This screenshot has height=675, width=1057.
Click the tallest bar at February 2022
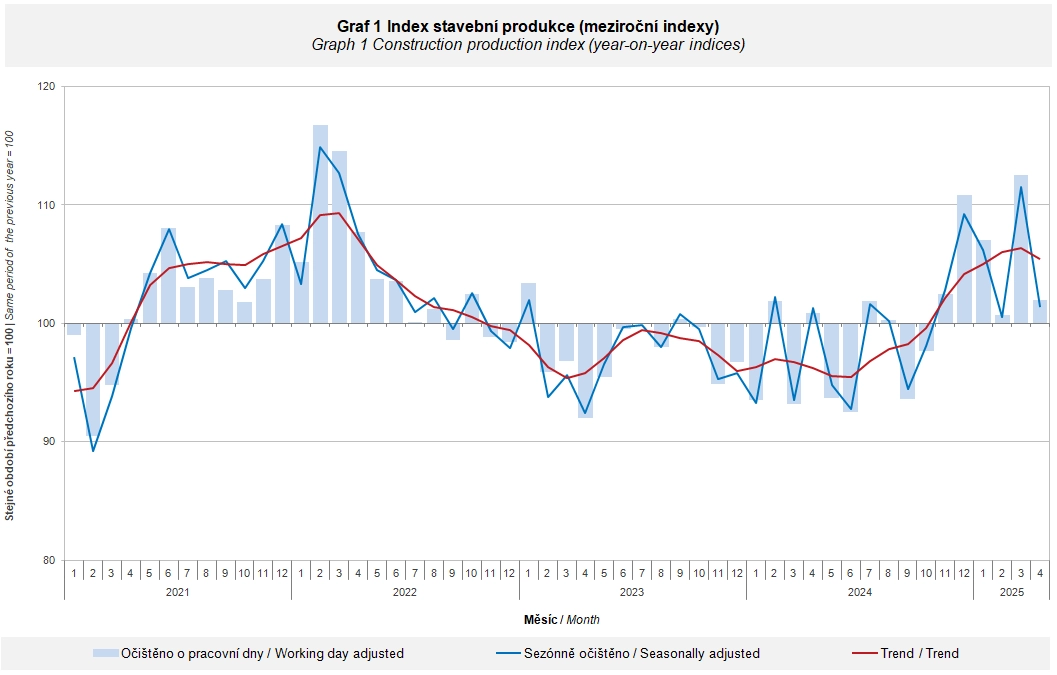[320, 224]
